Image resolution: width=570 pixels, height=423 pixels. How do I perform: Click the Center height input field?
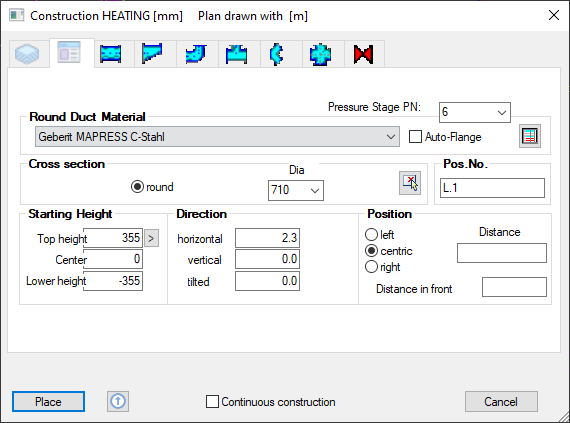point(113,259)
